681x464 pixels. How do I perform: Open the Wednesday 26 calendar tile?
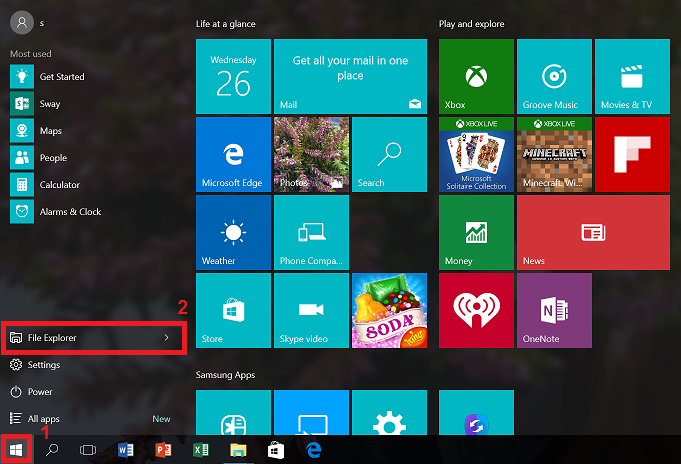pos(233,76)
